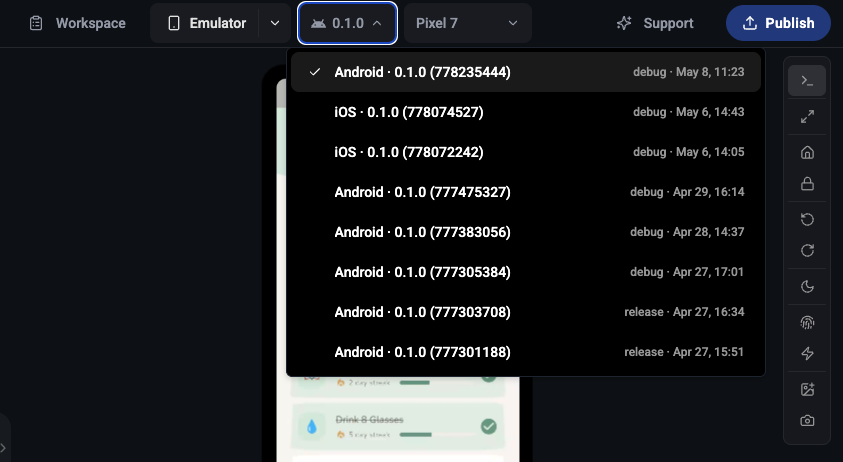
Task: Rotate device counterclockwise
Action: (x=807, y=219)
